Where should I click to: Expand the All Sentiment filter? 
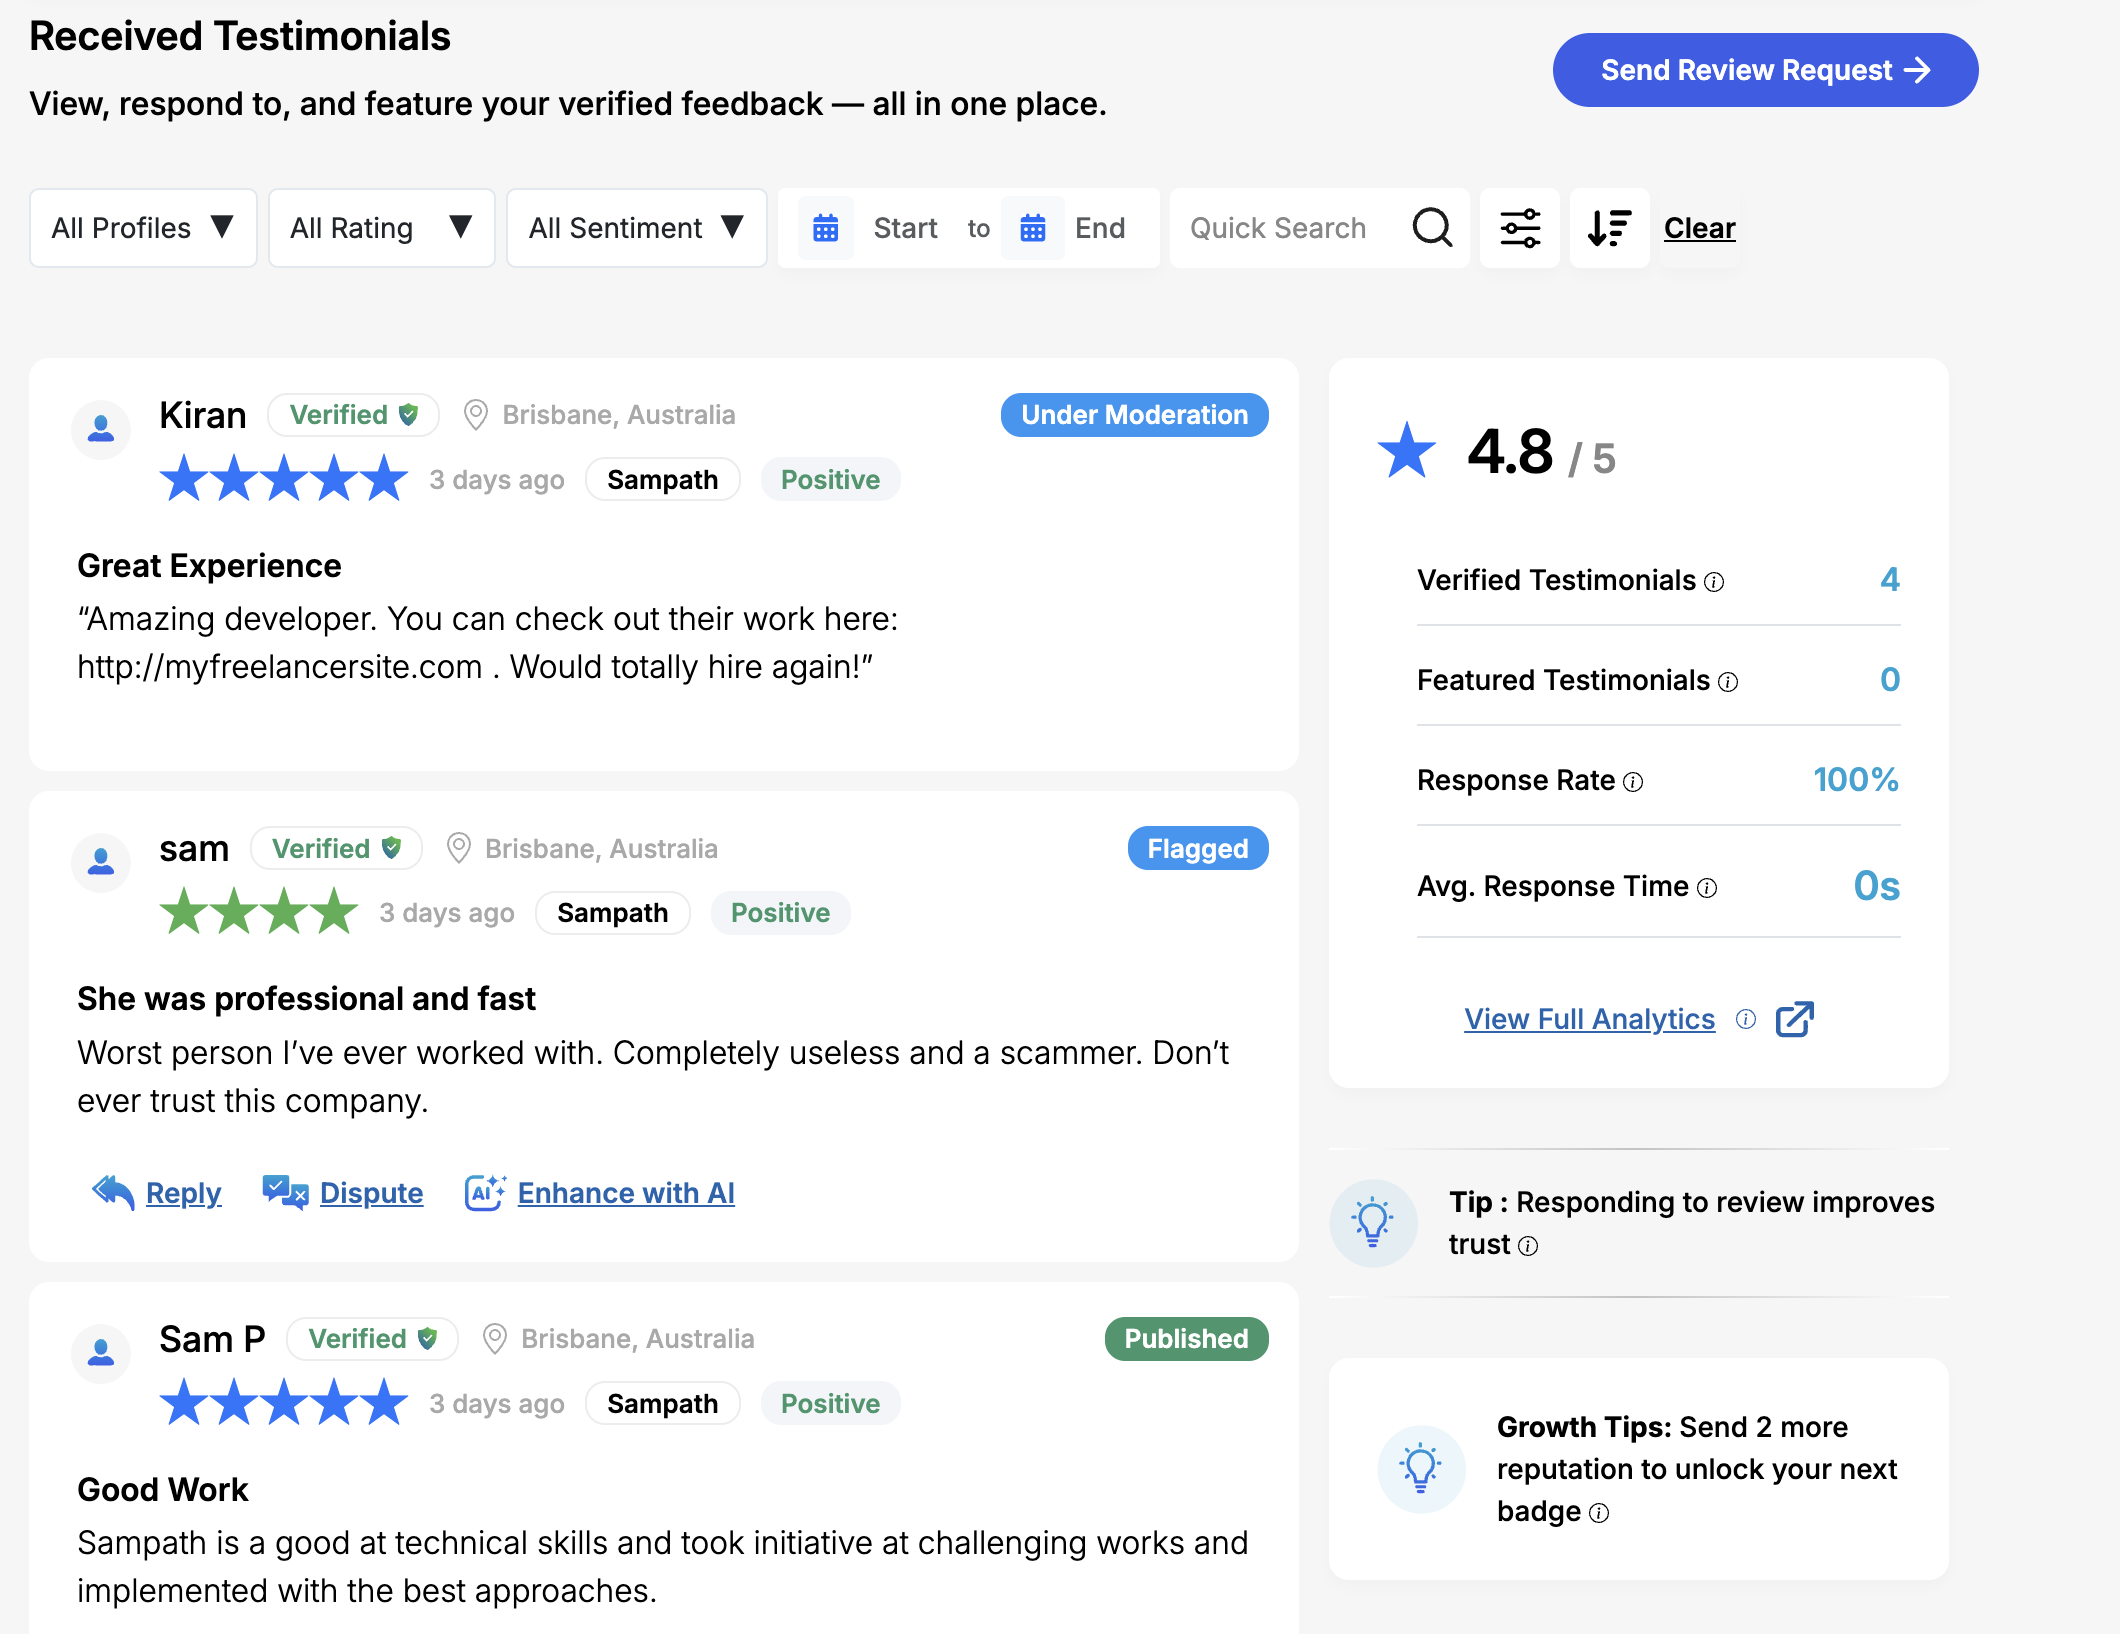(x=636, y=228)
